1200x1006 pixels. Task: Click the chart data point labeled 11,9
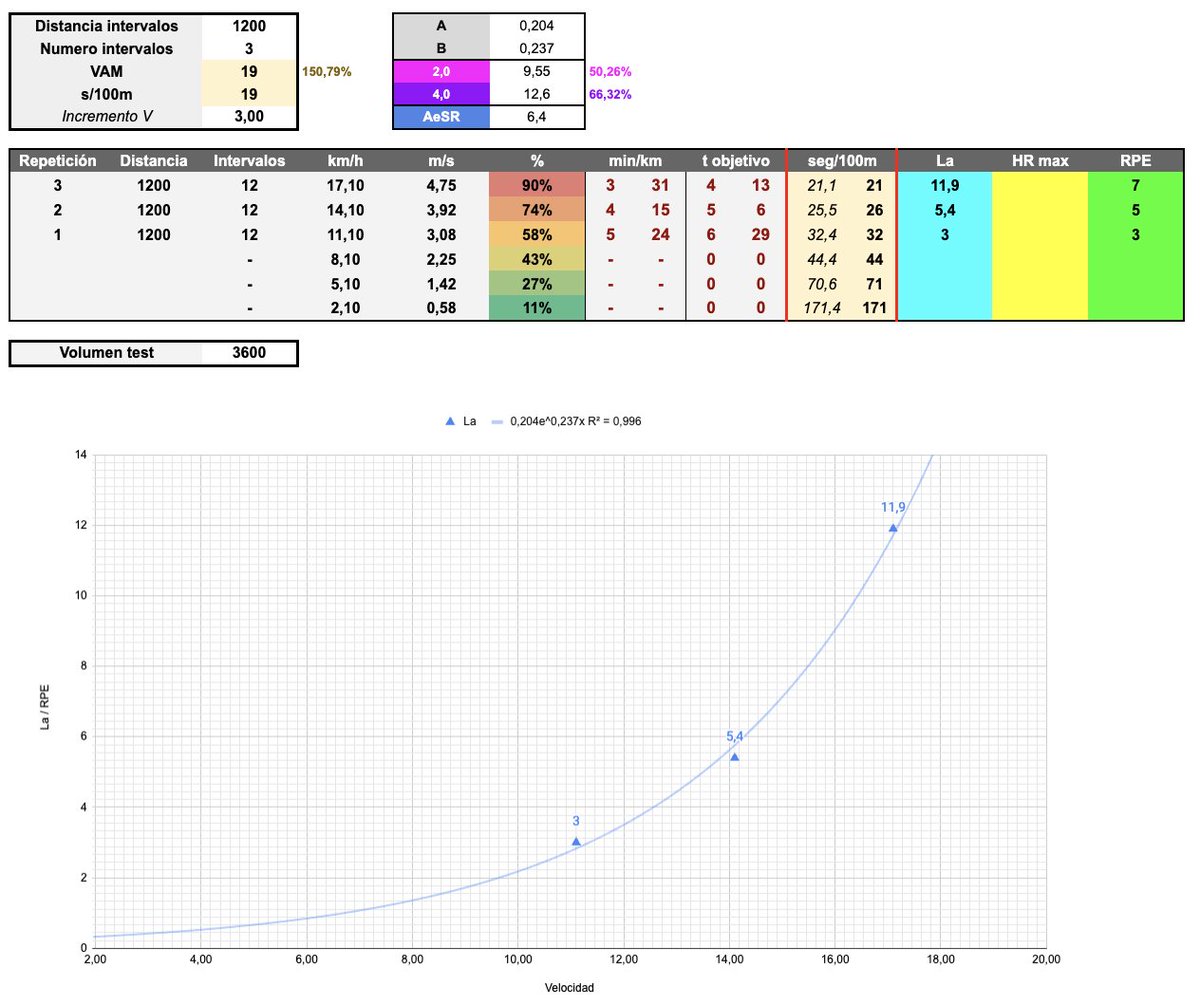click(893, 528)
